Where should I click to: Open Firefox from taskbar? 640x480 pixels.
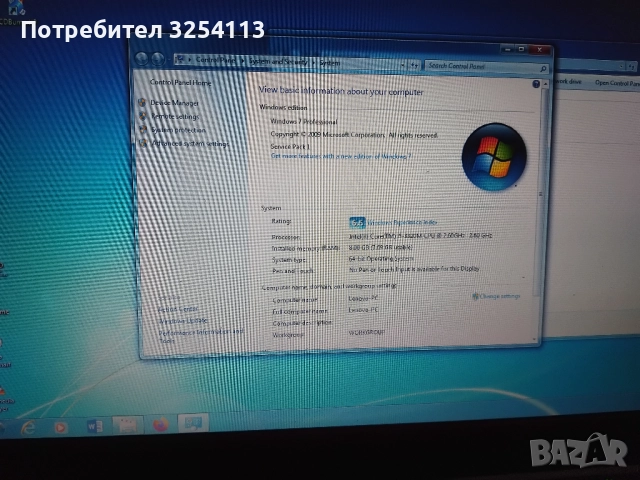[x=160, y=425]
